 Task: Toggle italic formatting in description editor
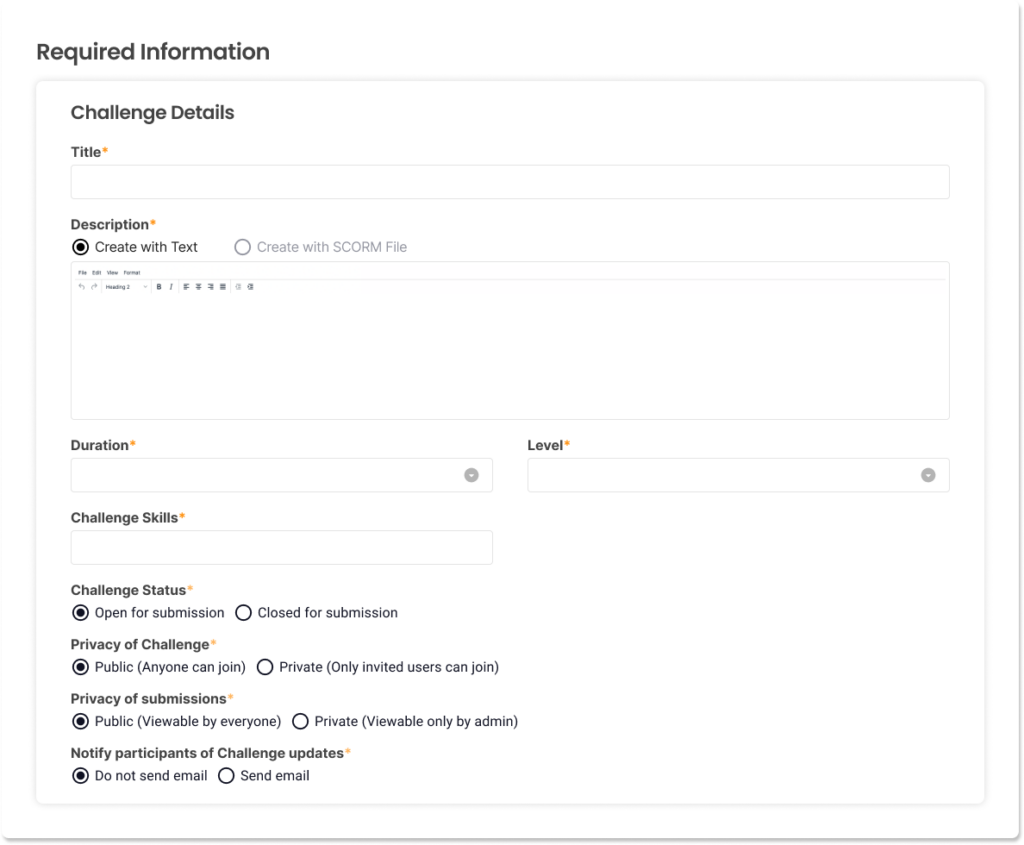[171, 287]
